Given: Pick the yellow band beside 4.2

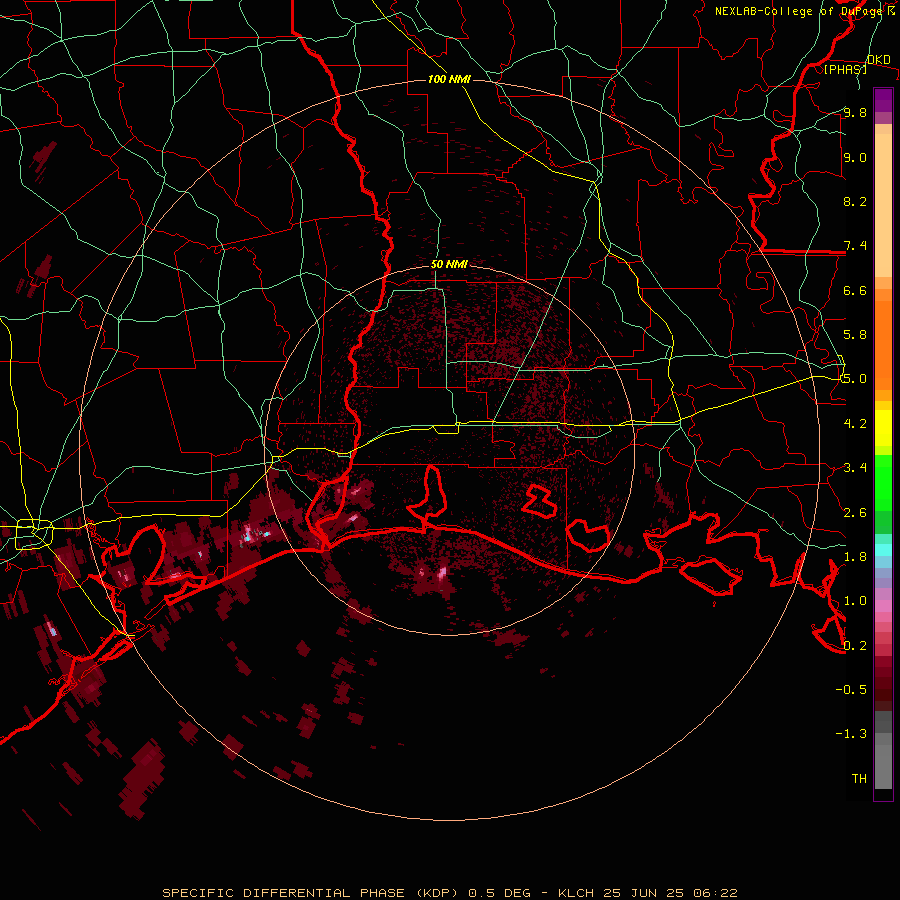Looking at the screenshot, I should 883,428.
